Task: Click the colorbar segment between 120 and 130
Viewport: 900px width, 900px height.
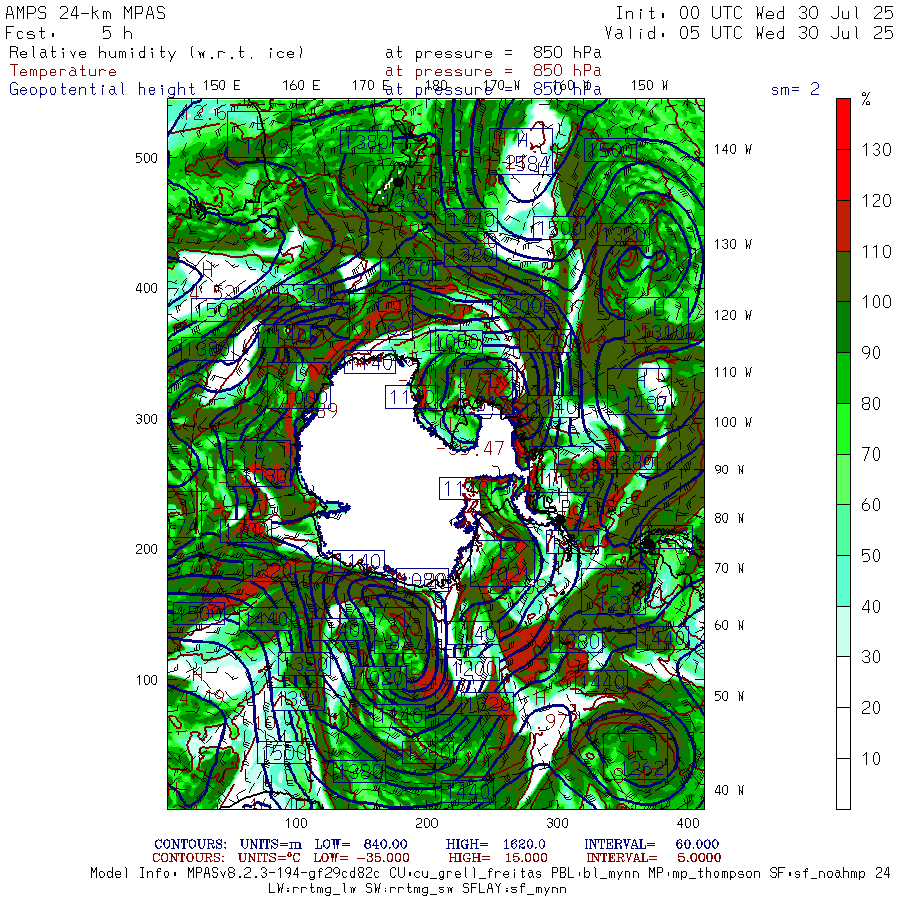Action: pyautogui.click(x=843, y=175)
